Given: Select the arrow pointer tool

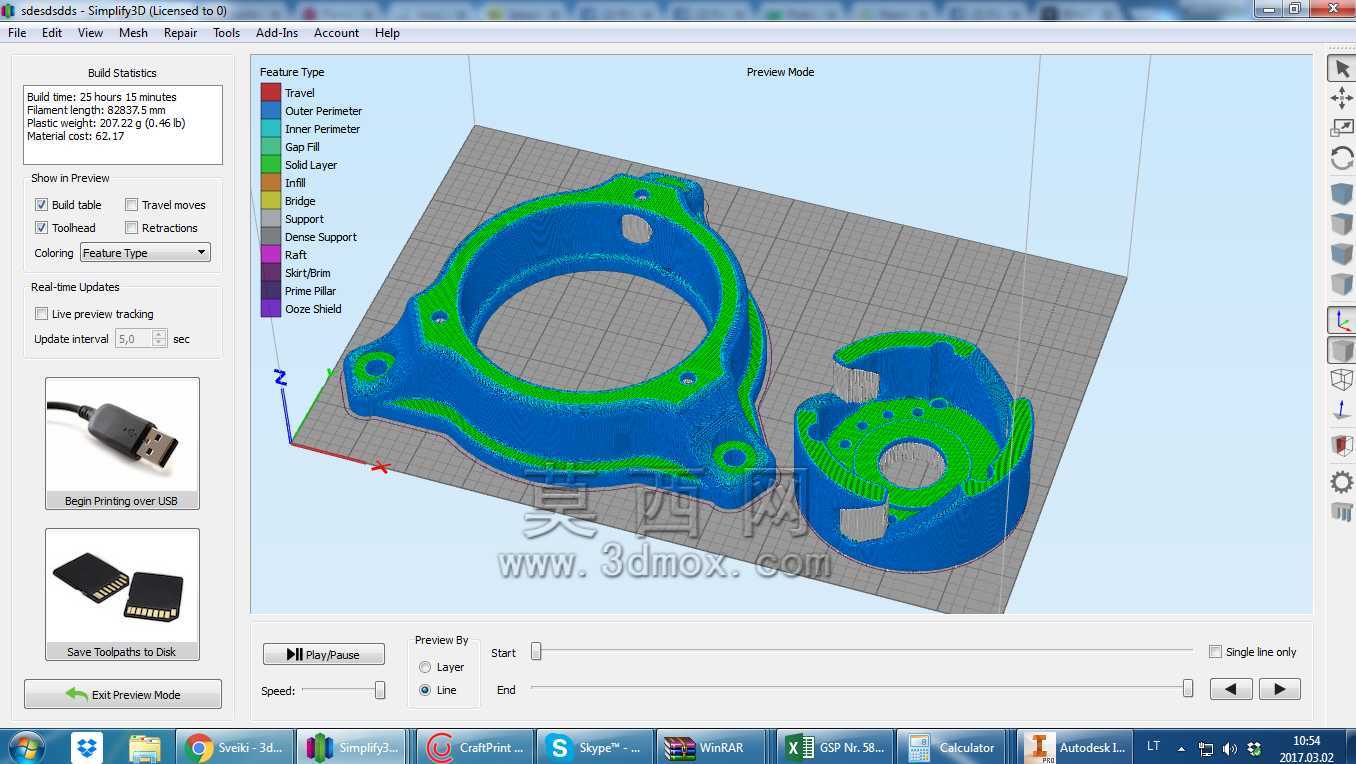Looking at the screenshot, I should (x=1341, y=68).
